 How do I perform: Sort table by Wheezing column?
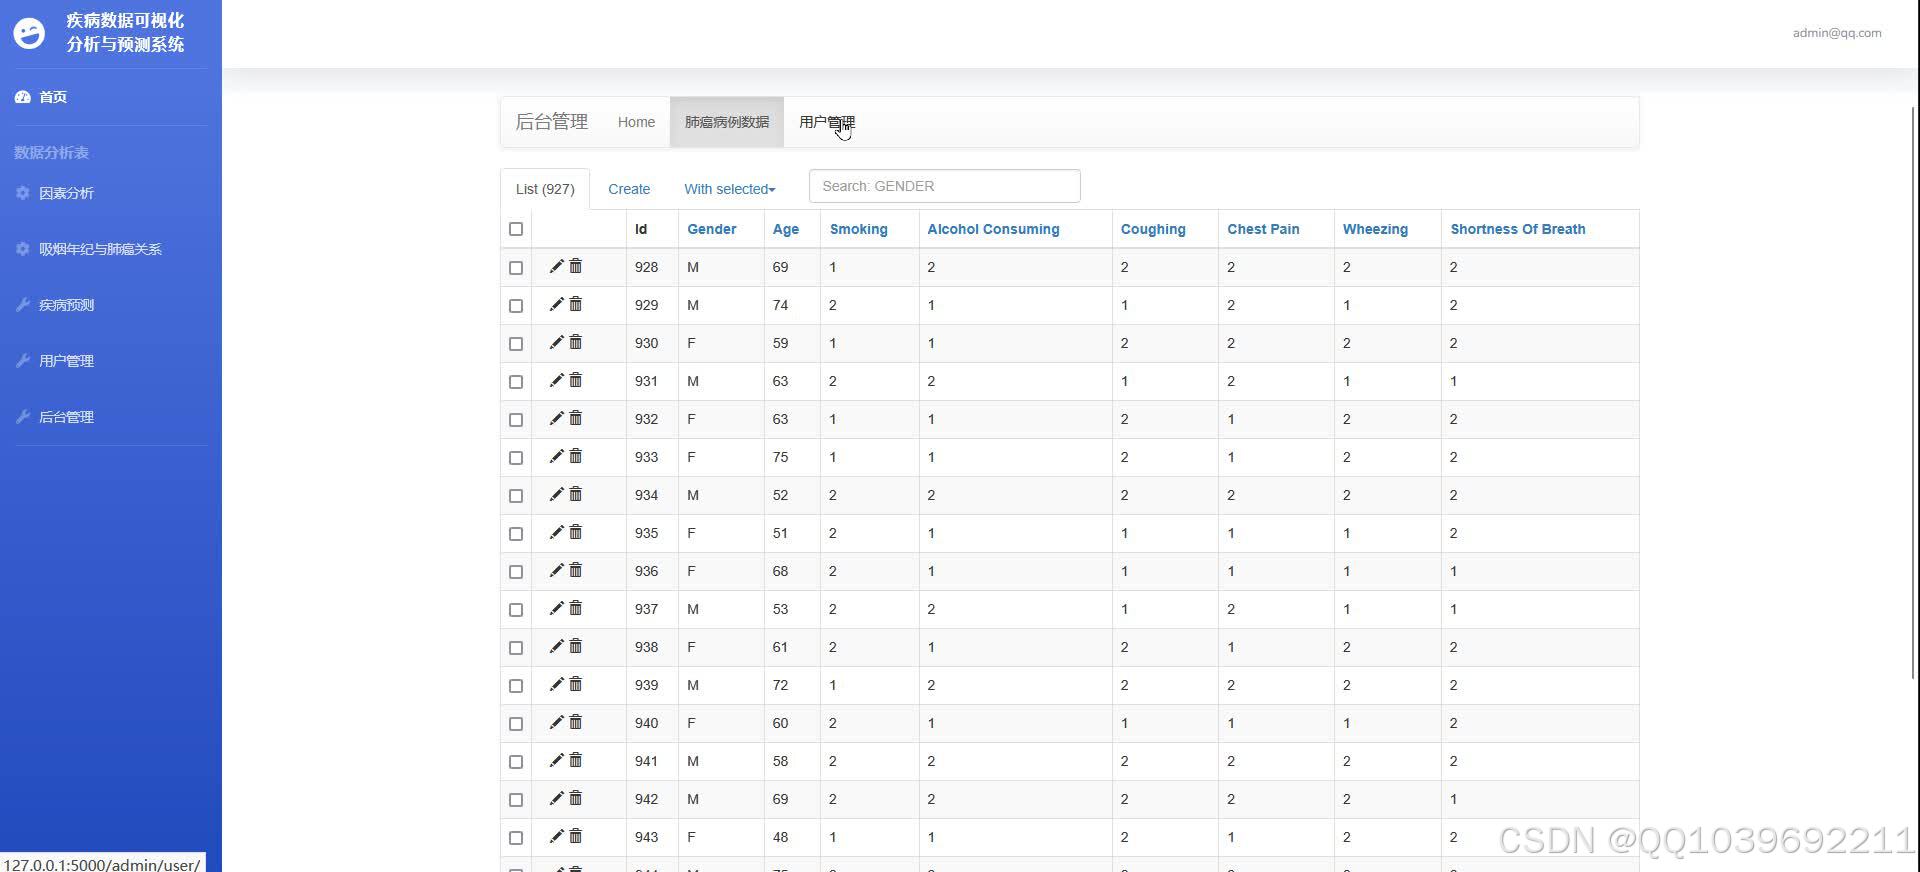(x=1375, y=229)
